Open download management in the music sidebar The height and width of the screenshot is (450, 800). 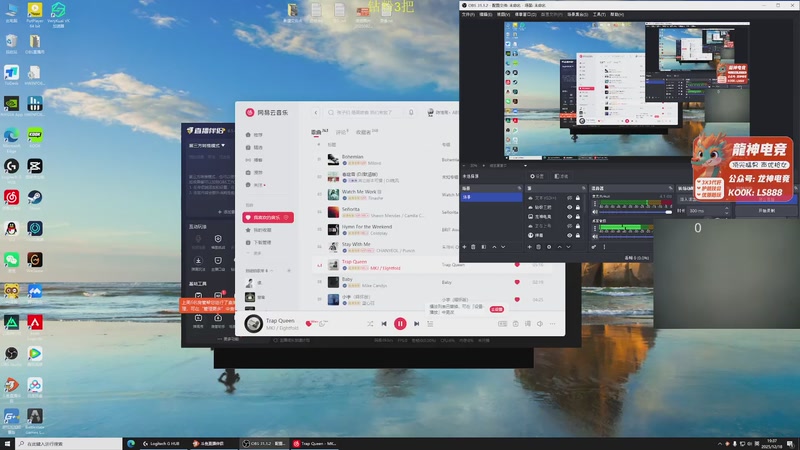click(x=259, y=242)
